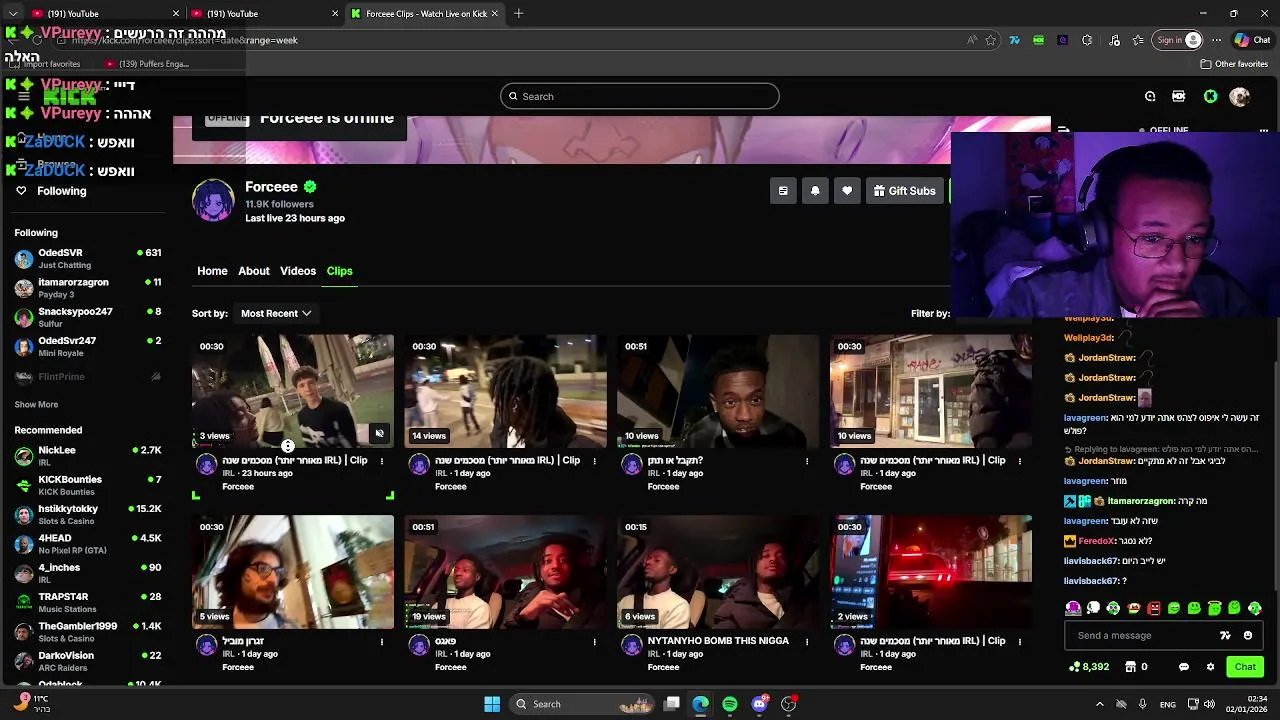Image resolution: width=1280 pixels, height=720 pixels.
Task: Open options menu for the 19 views clip
Action: (x=595, y=642)
